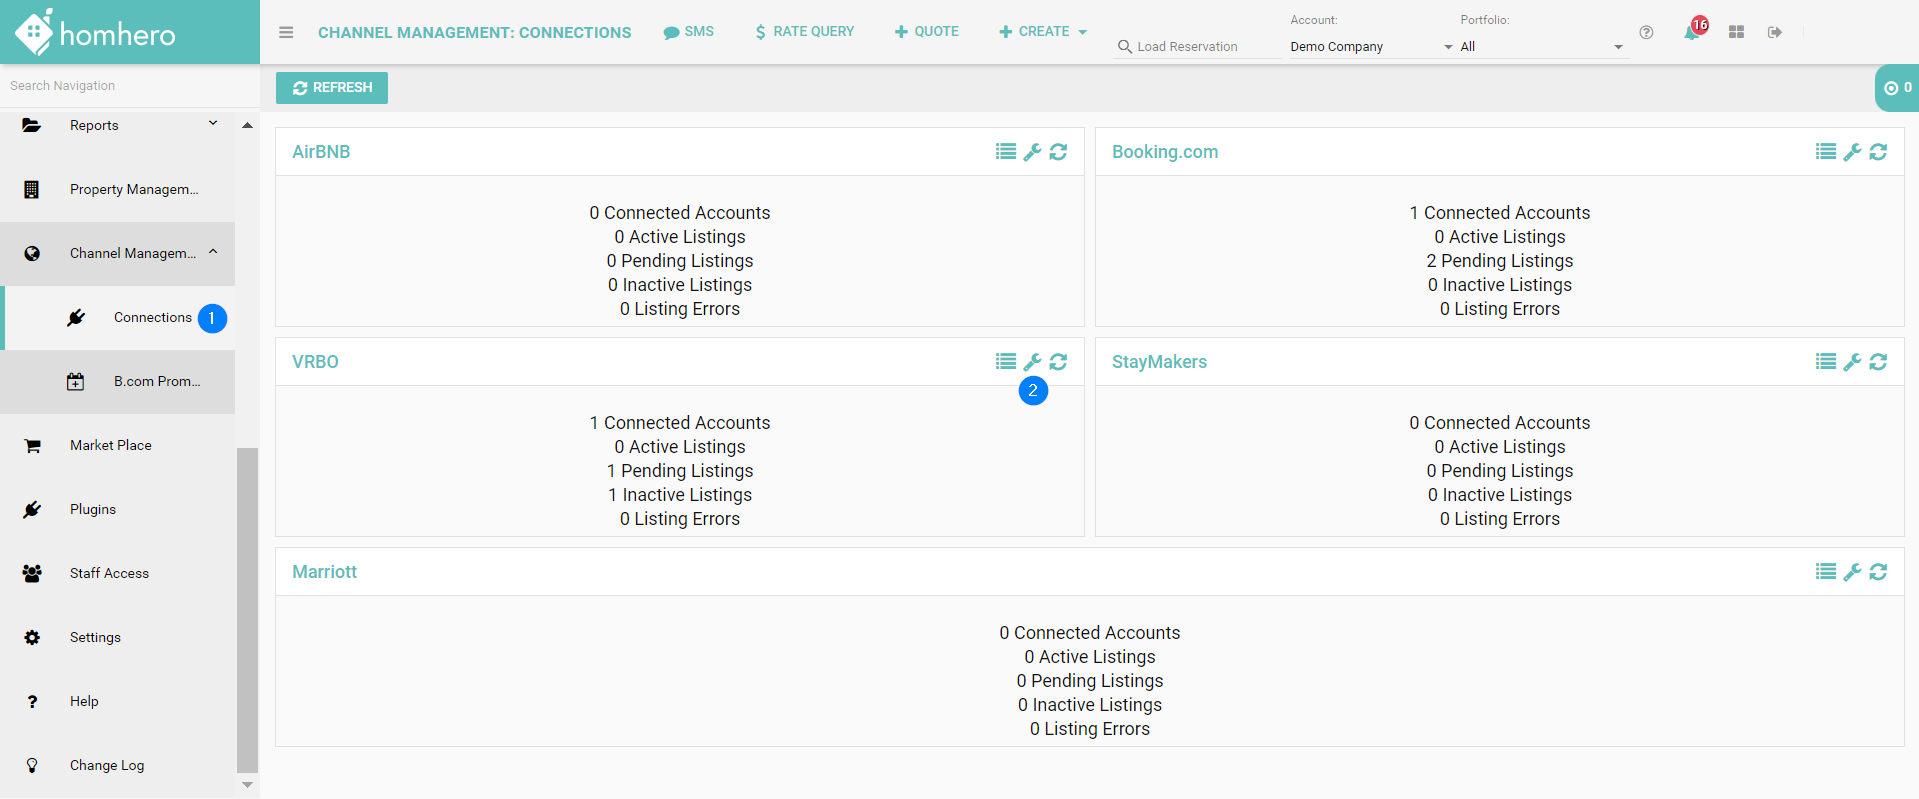Image resolution: width=1919 pixels, height=799 pixels.
Task: Open the Portfolio dropdown
Action: tap(1540, 47)
